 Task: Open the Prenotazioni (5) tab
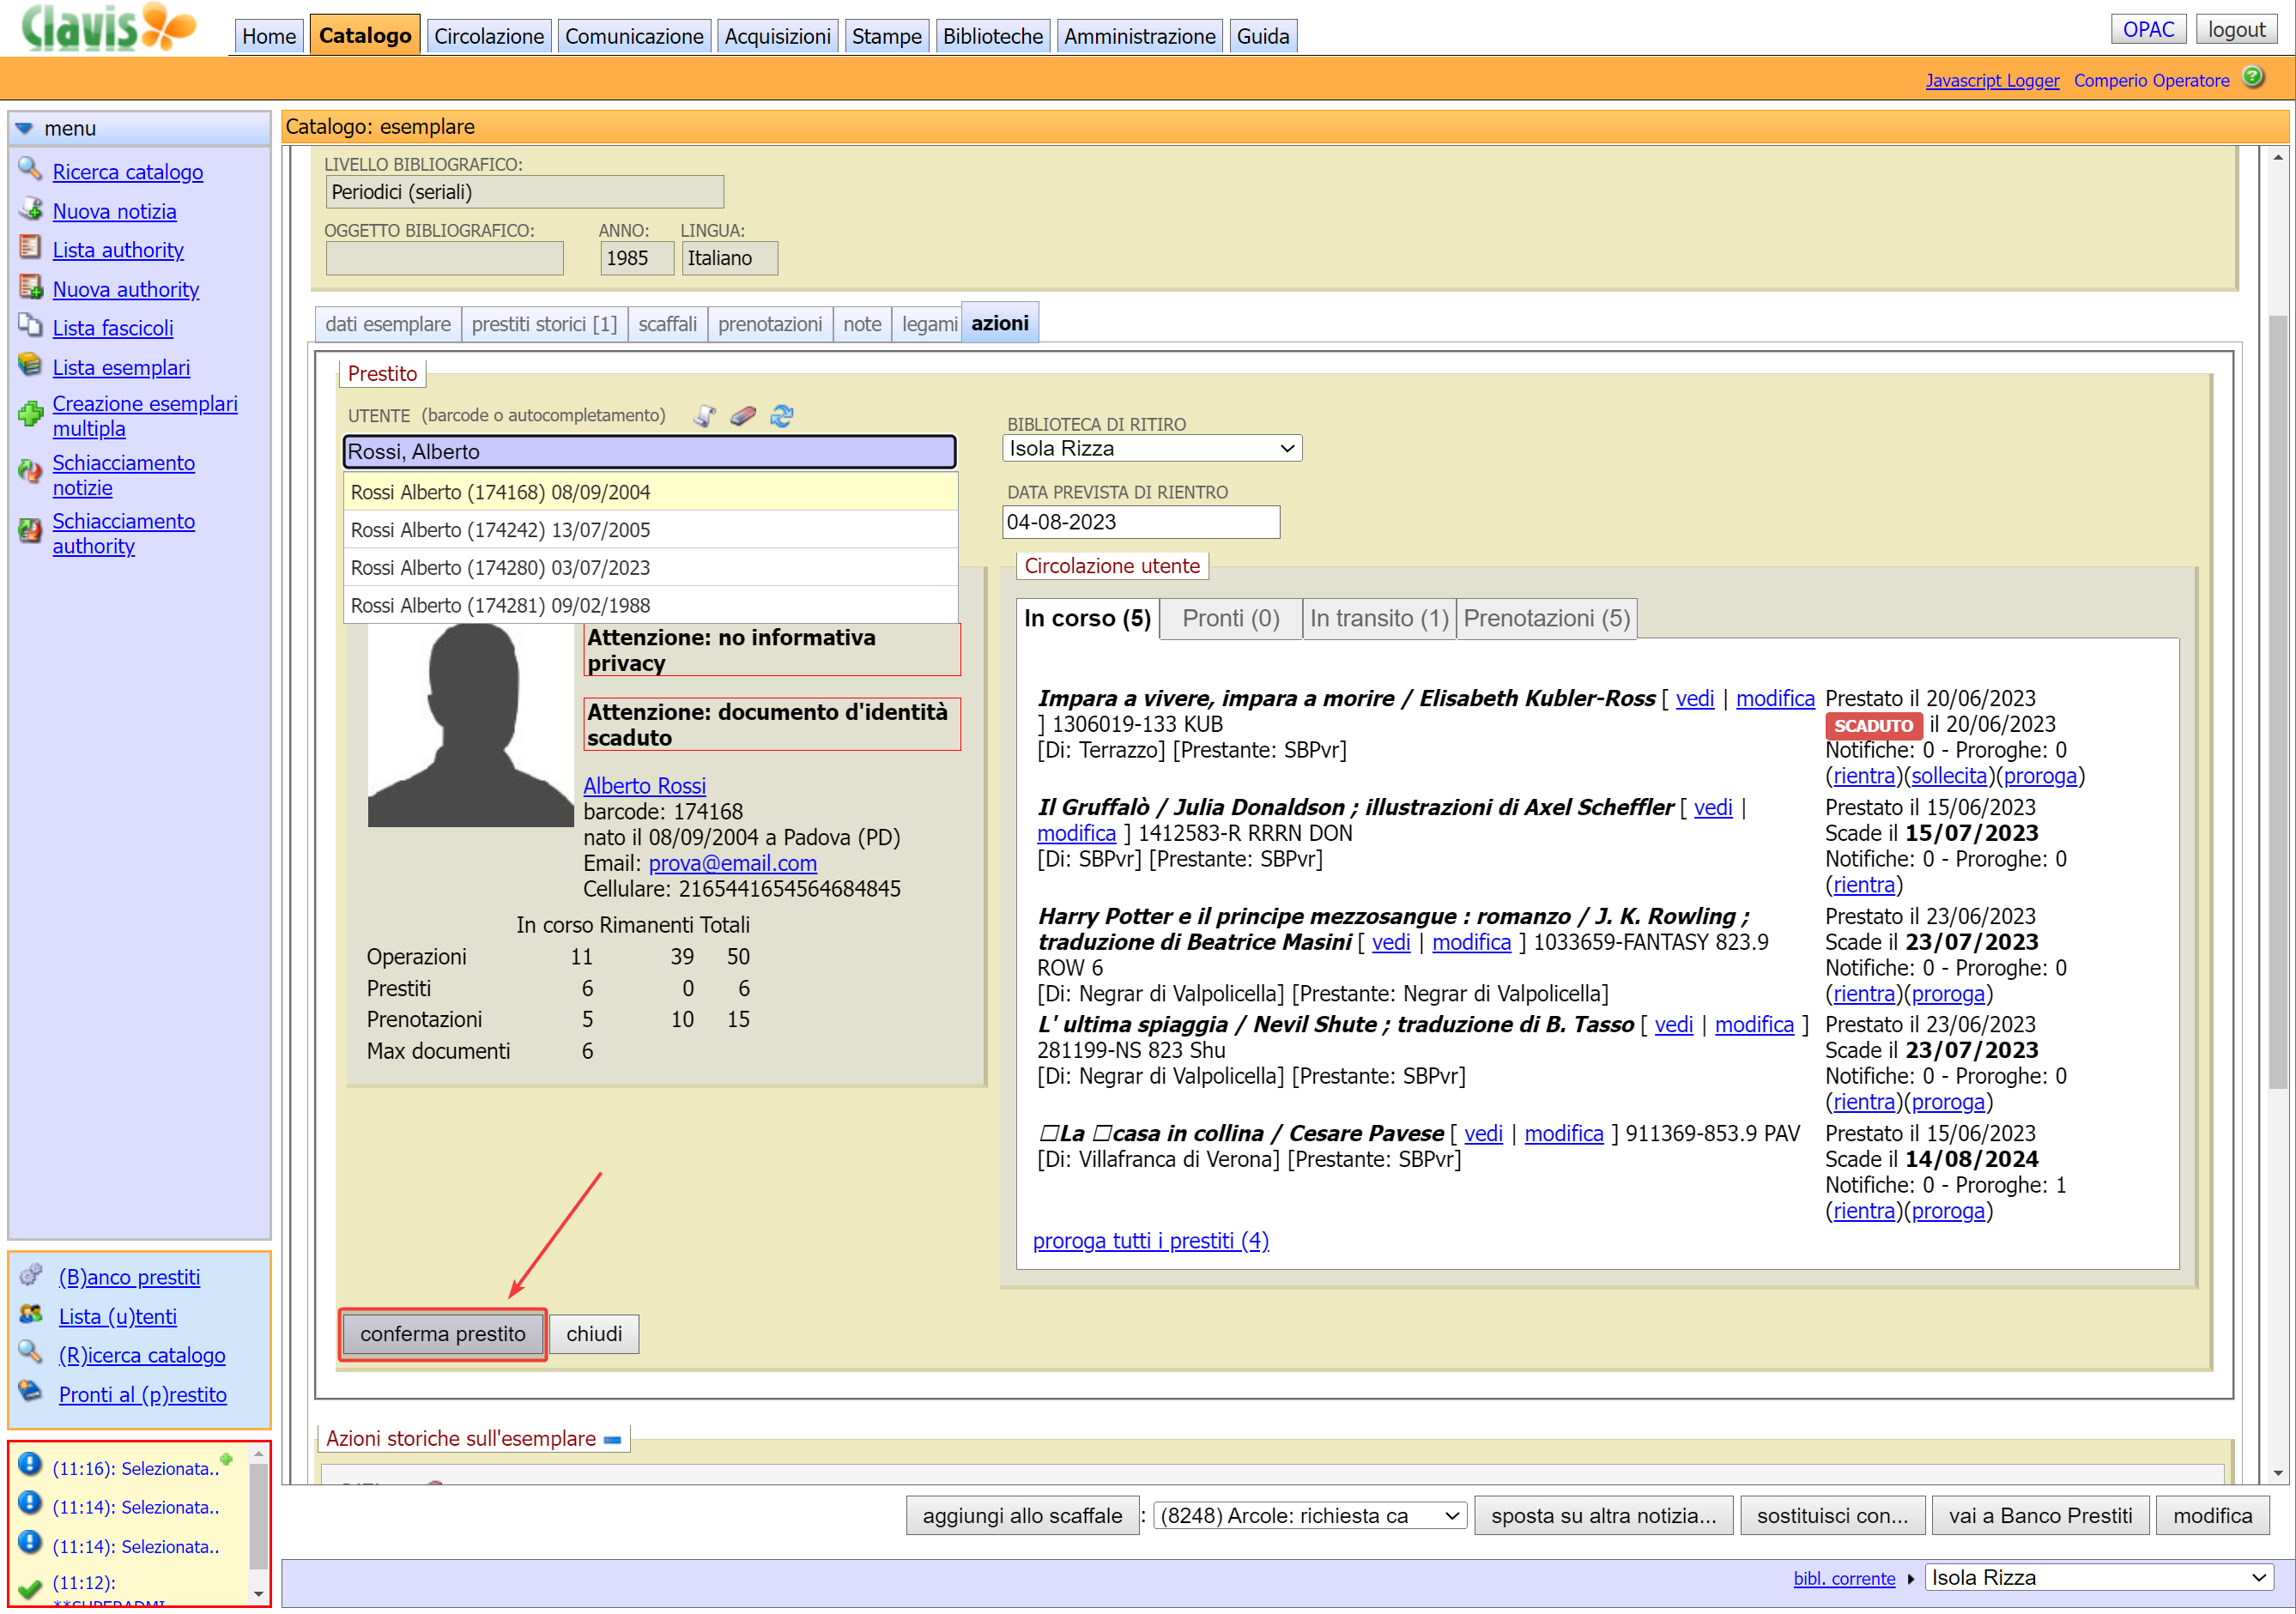click(x=1546, y=619)
